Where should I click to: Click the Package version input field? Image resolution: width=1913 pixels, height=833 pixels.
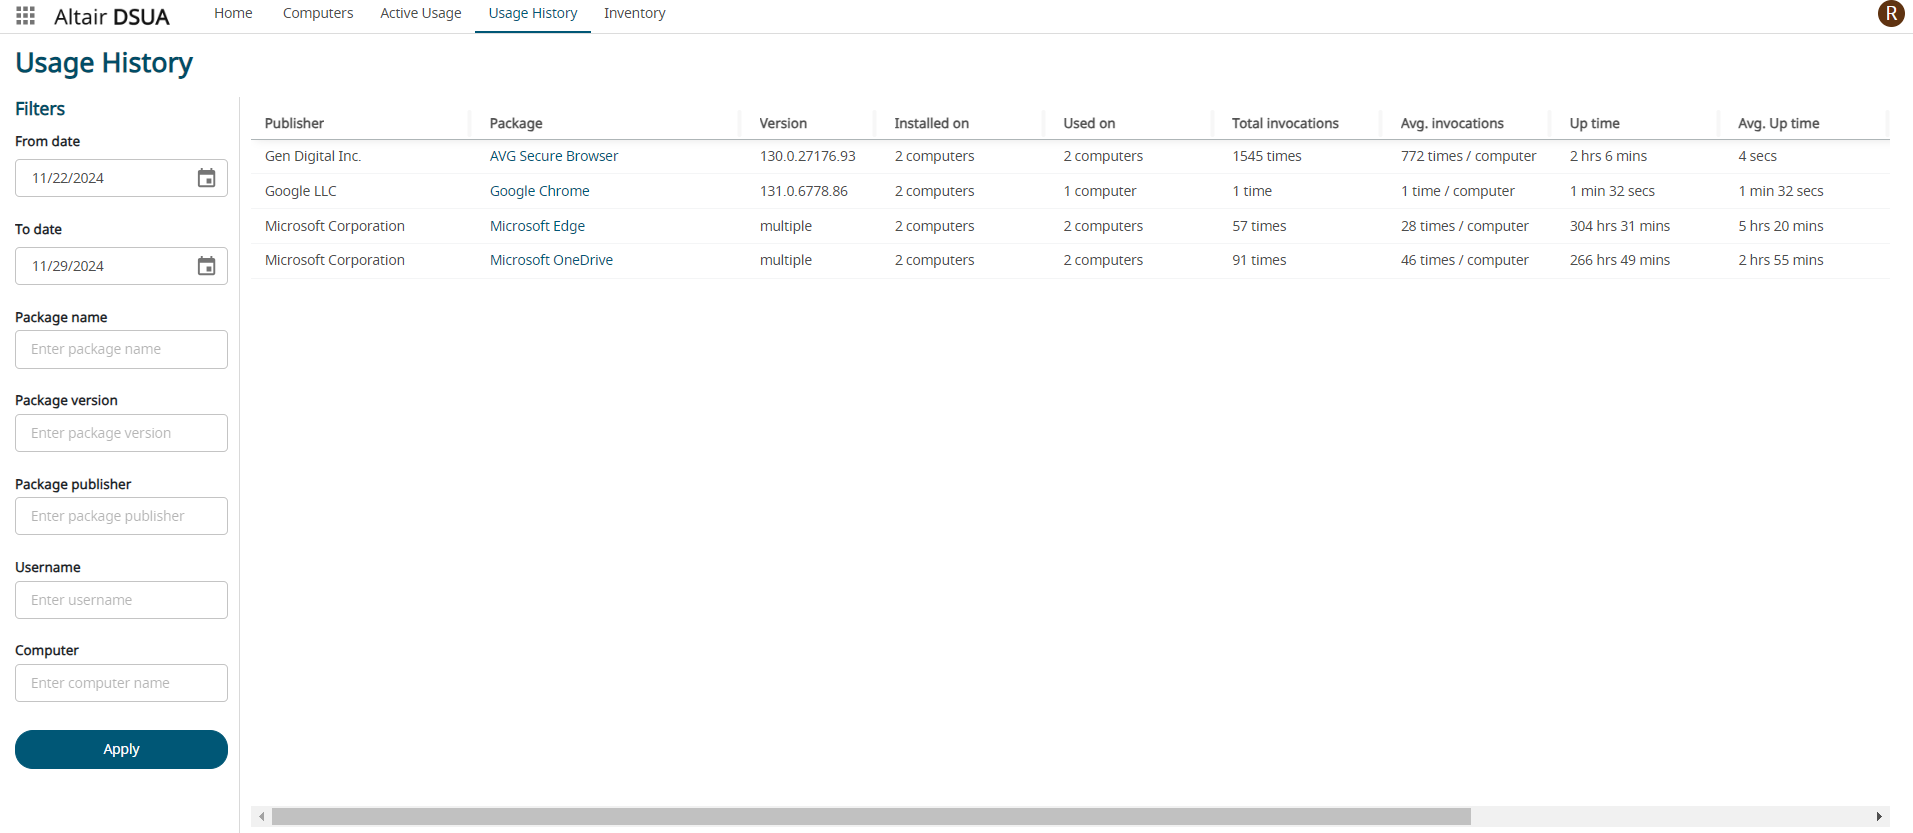tap(121, 434)
